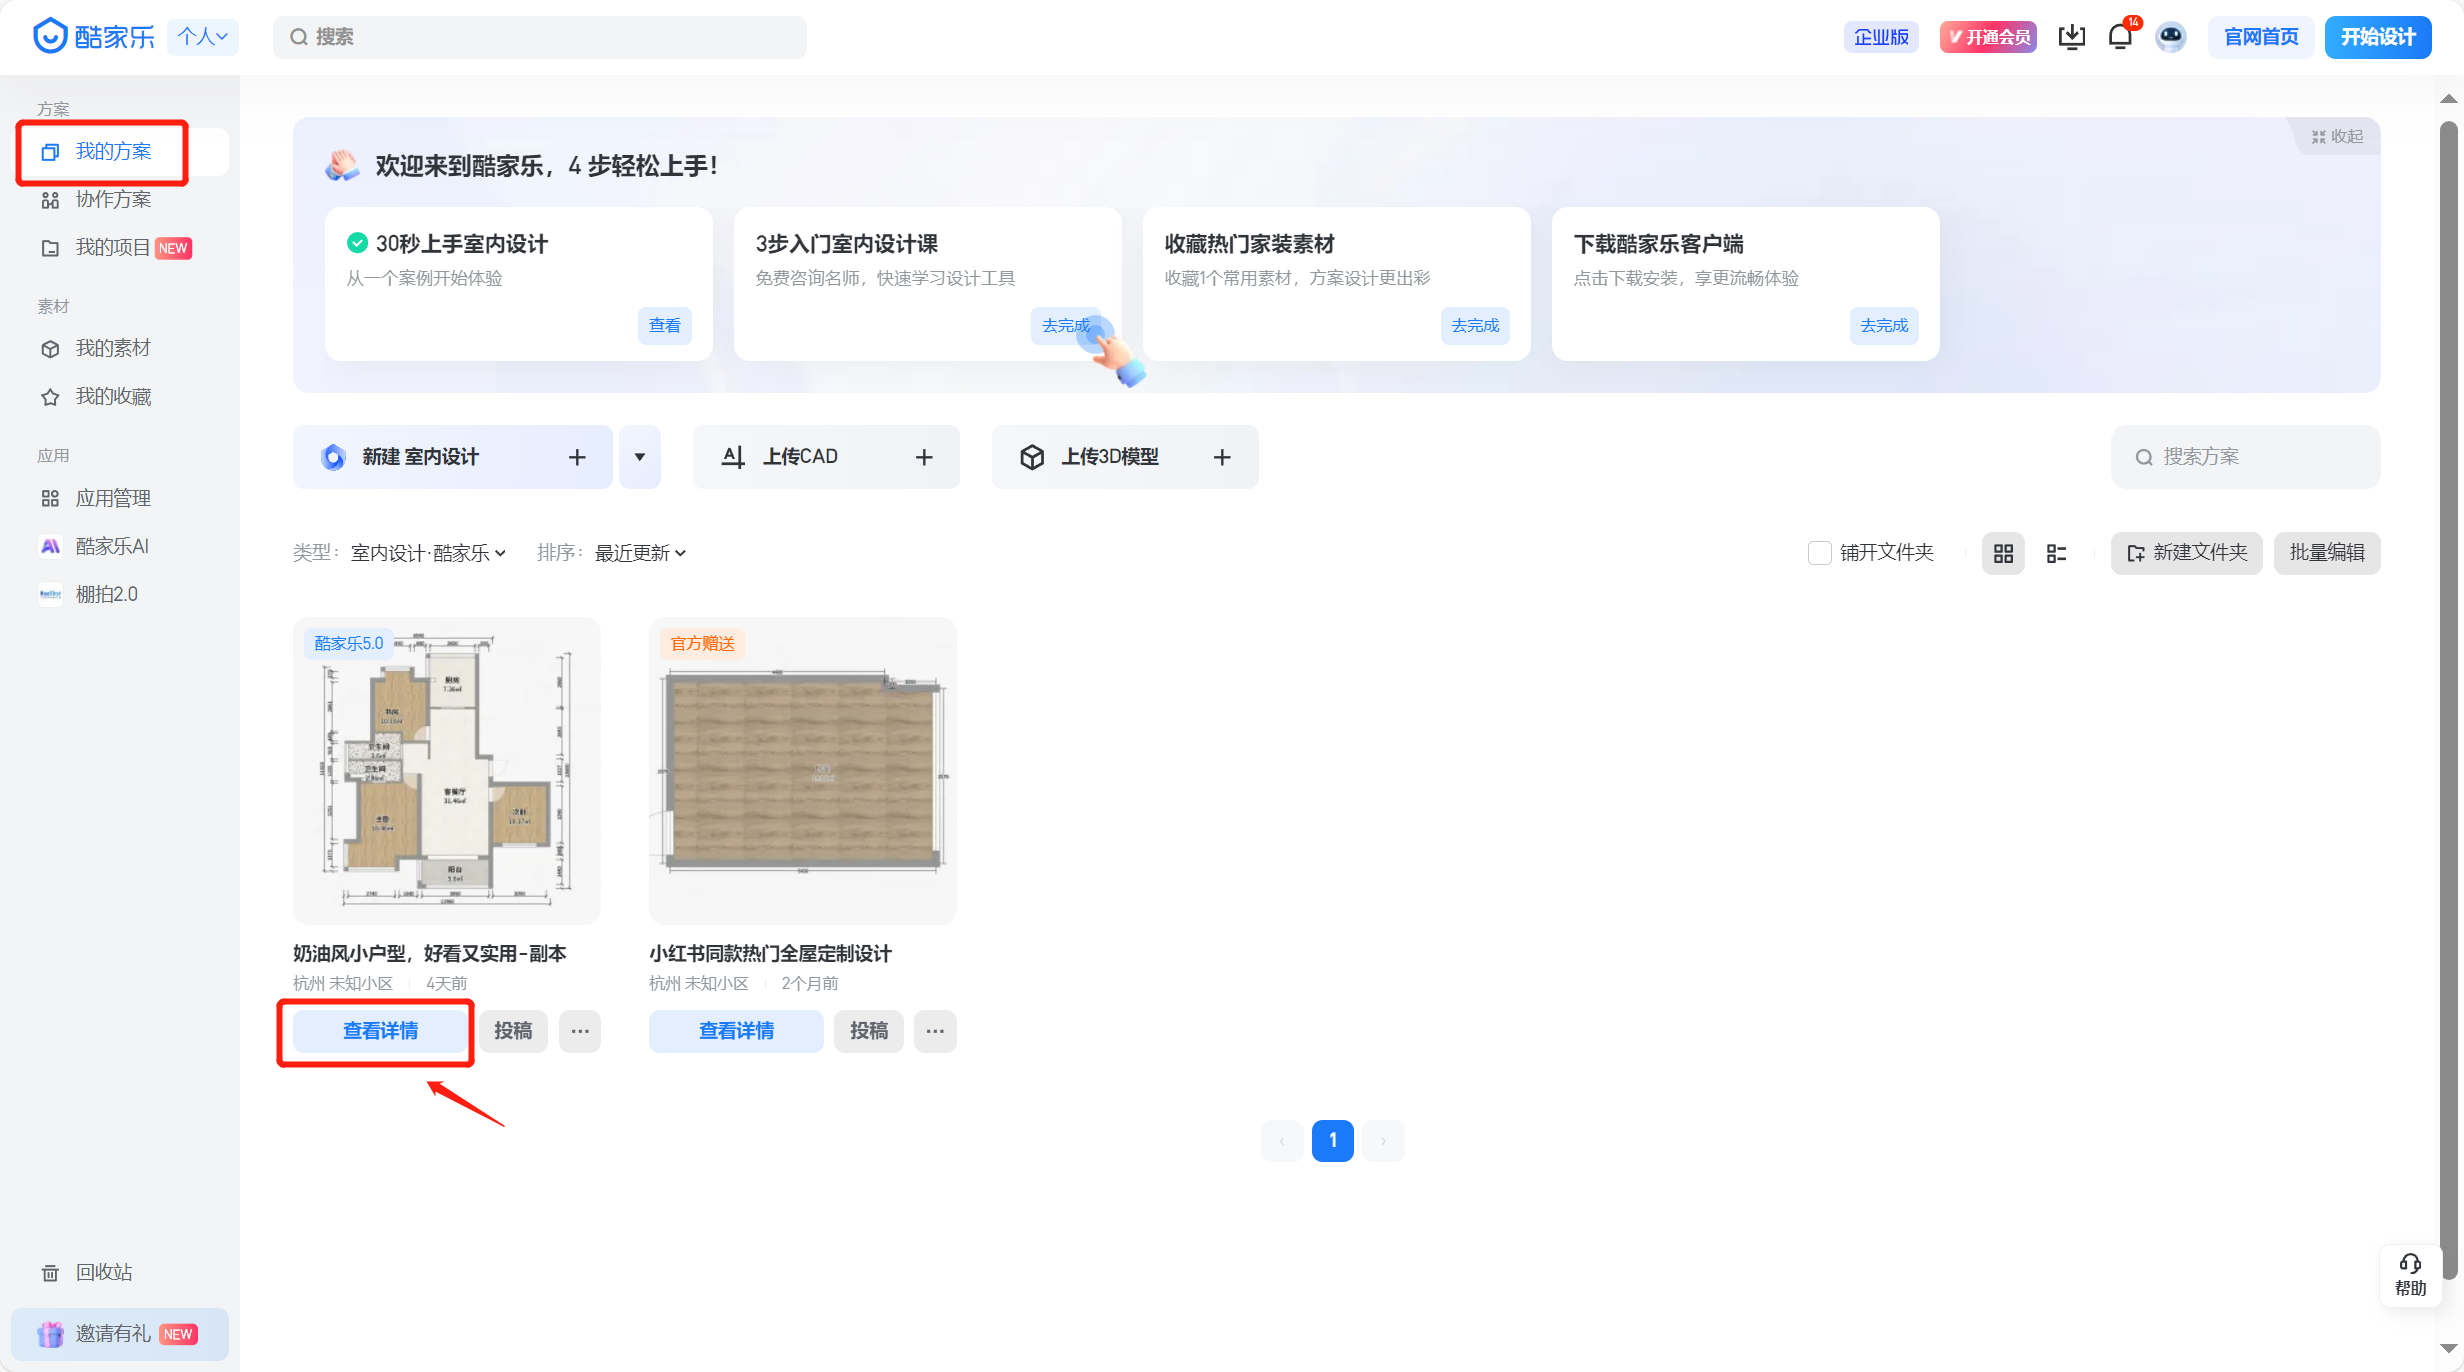Click the 邀请有礼 gift icon
This screenshot has height=1372, width=2464.
[50, 1334]
